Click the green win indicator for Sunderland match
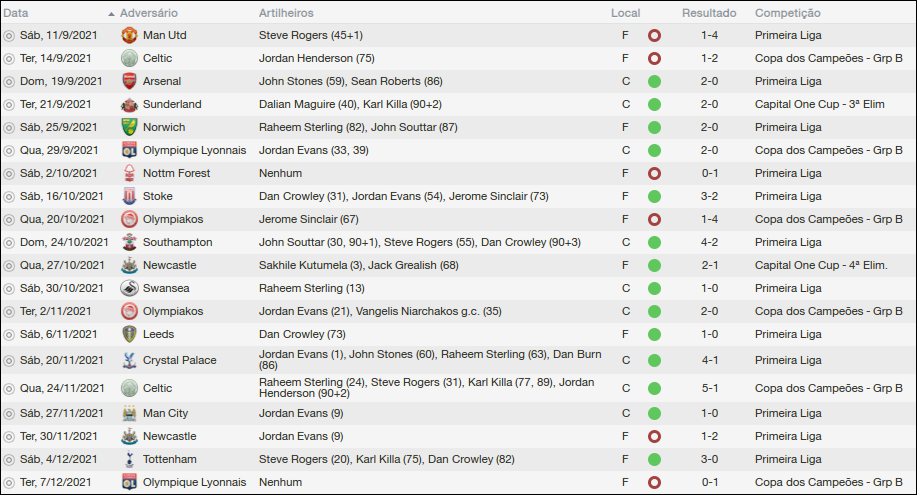Viewport: 917px width, 495px height. [x=654, y=104]
